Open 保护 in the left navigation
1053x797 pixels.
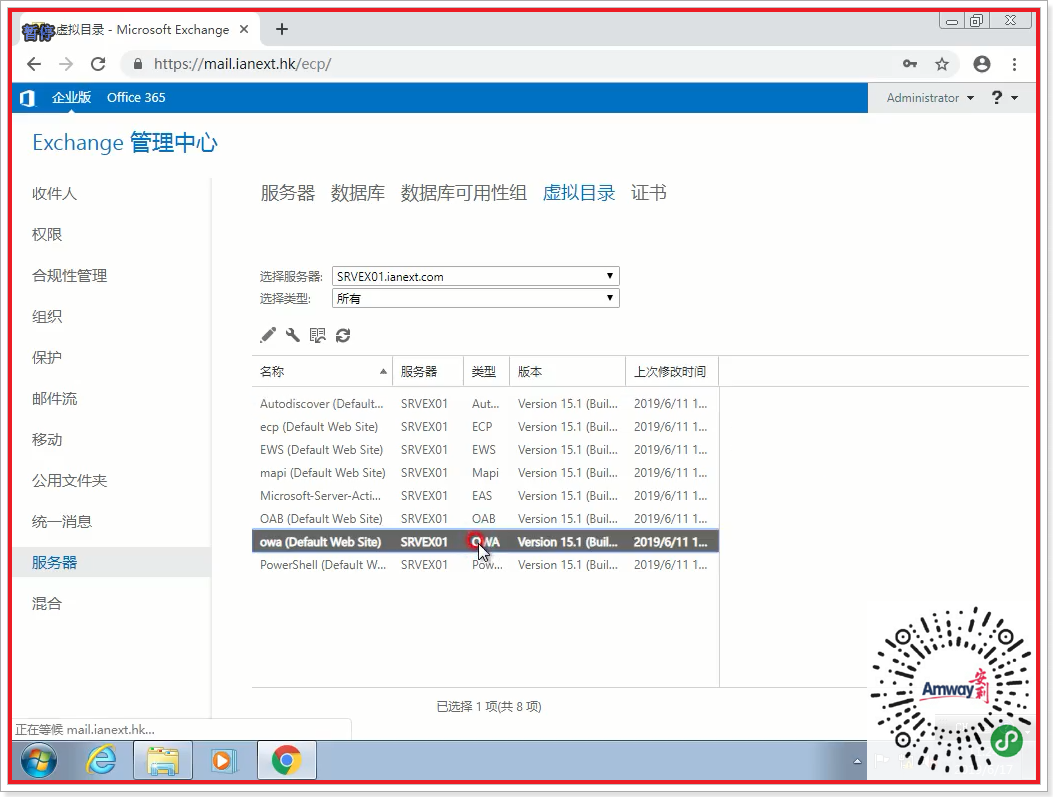(47, 357)
